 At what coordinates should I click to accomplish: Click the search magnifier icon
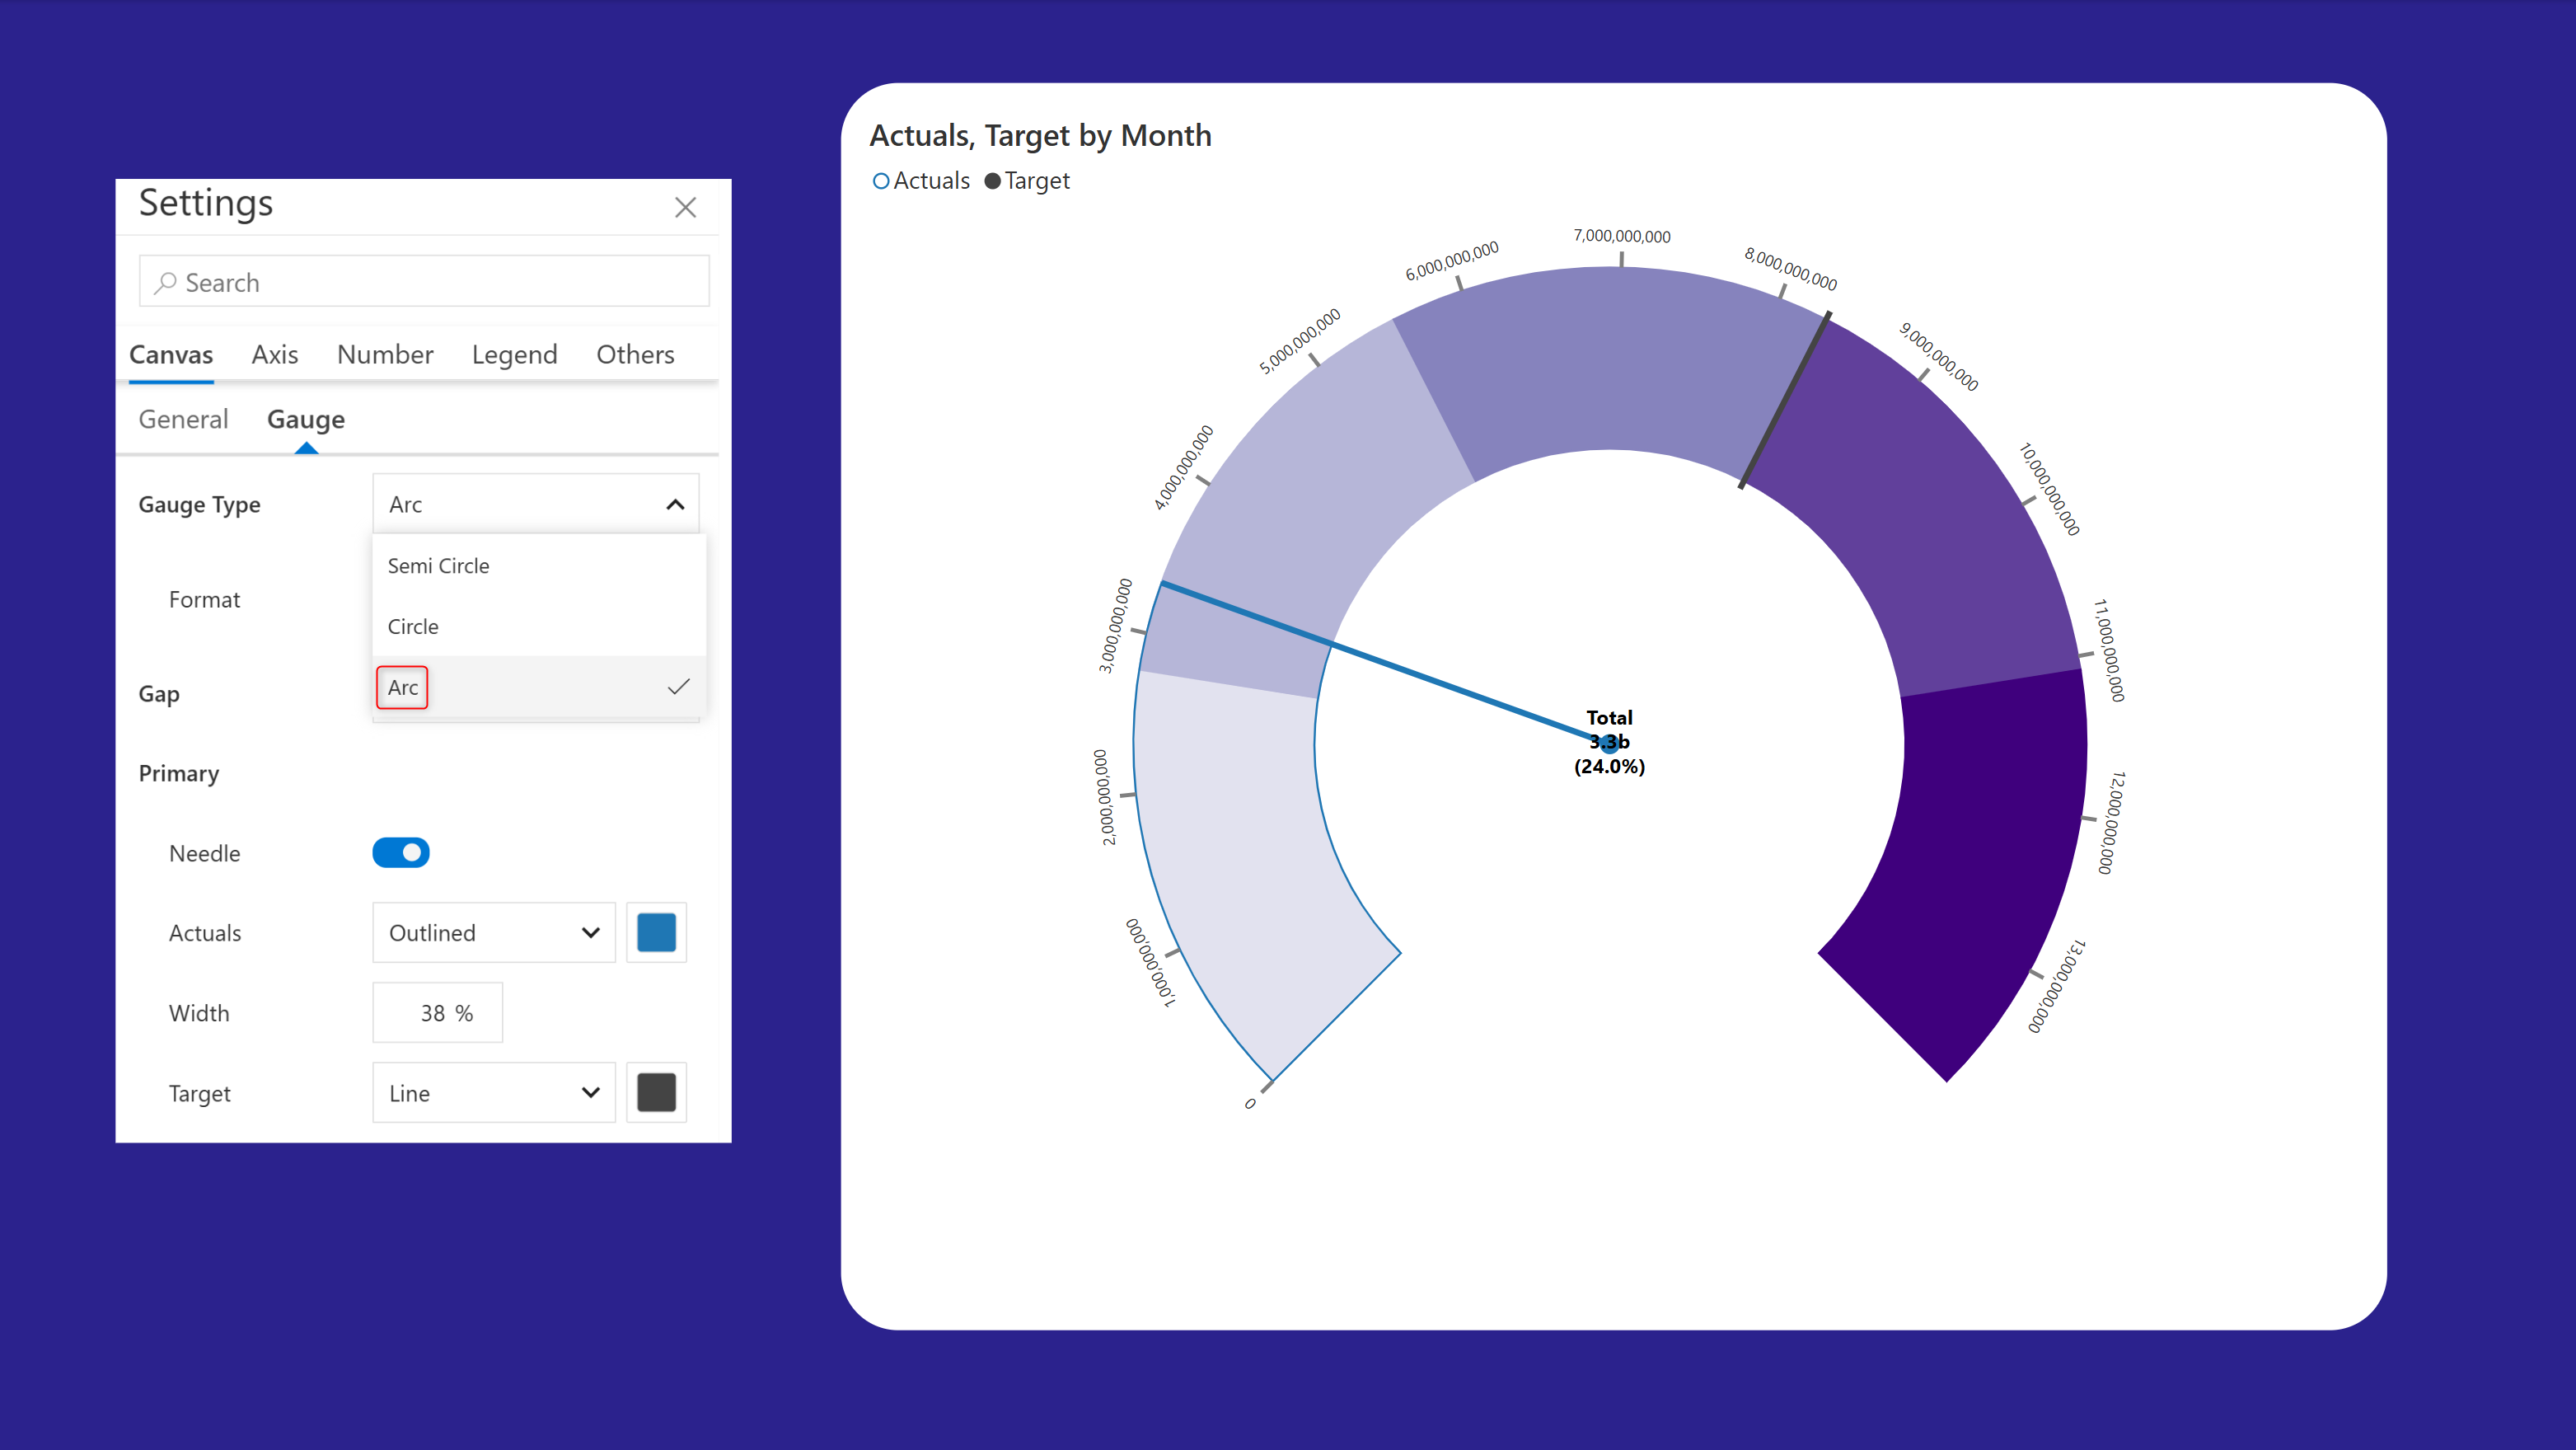(165, 283)
